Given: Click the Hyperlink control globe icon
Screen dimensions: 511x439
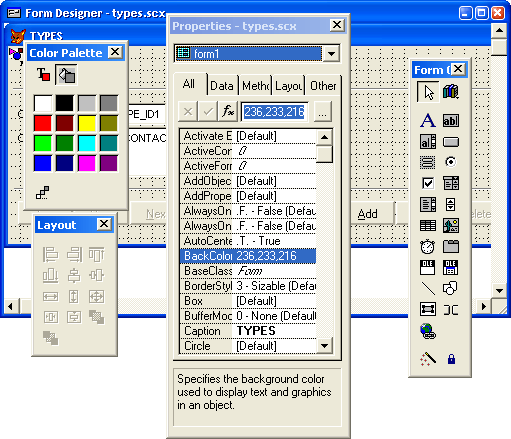Looking at the screenshot, I should [x=428, y=331].
